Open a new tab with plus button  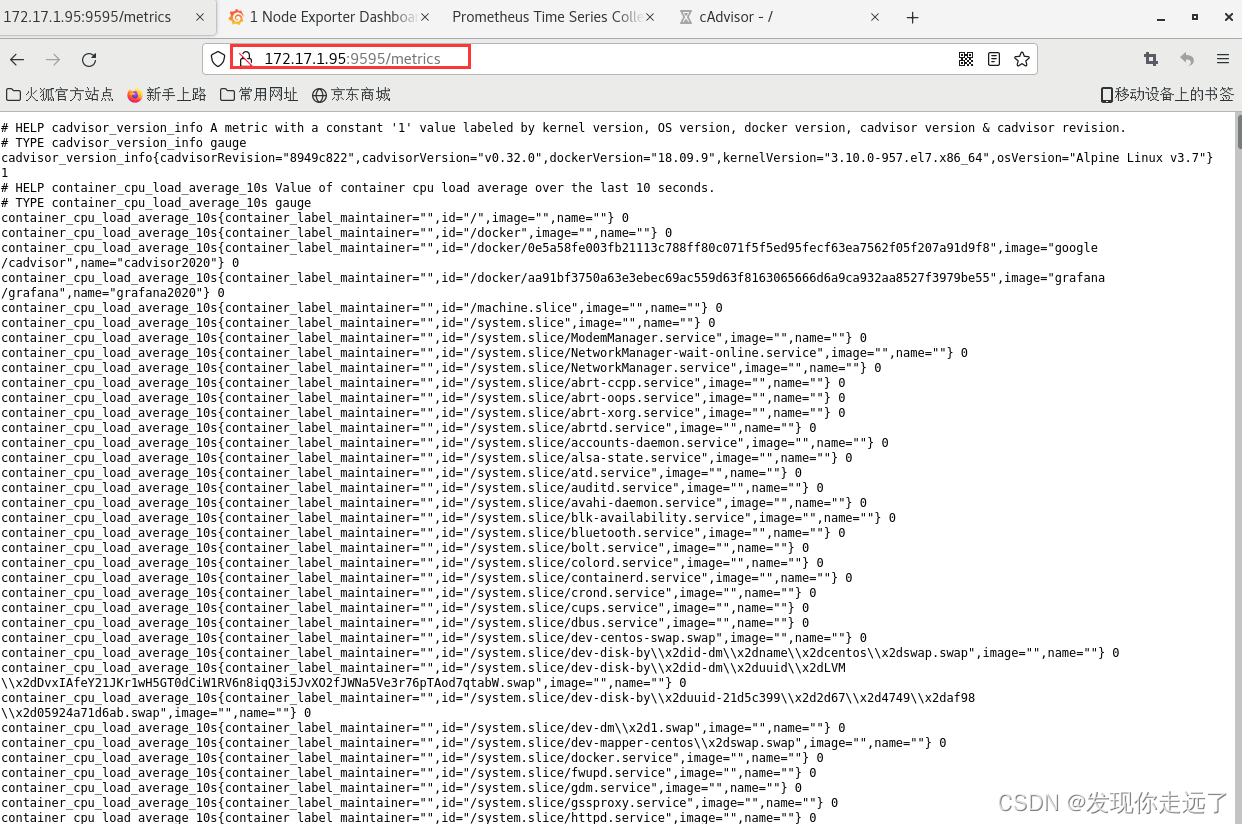[x=912, y=17]
